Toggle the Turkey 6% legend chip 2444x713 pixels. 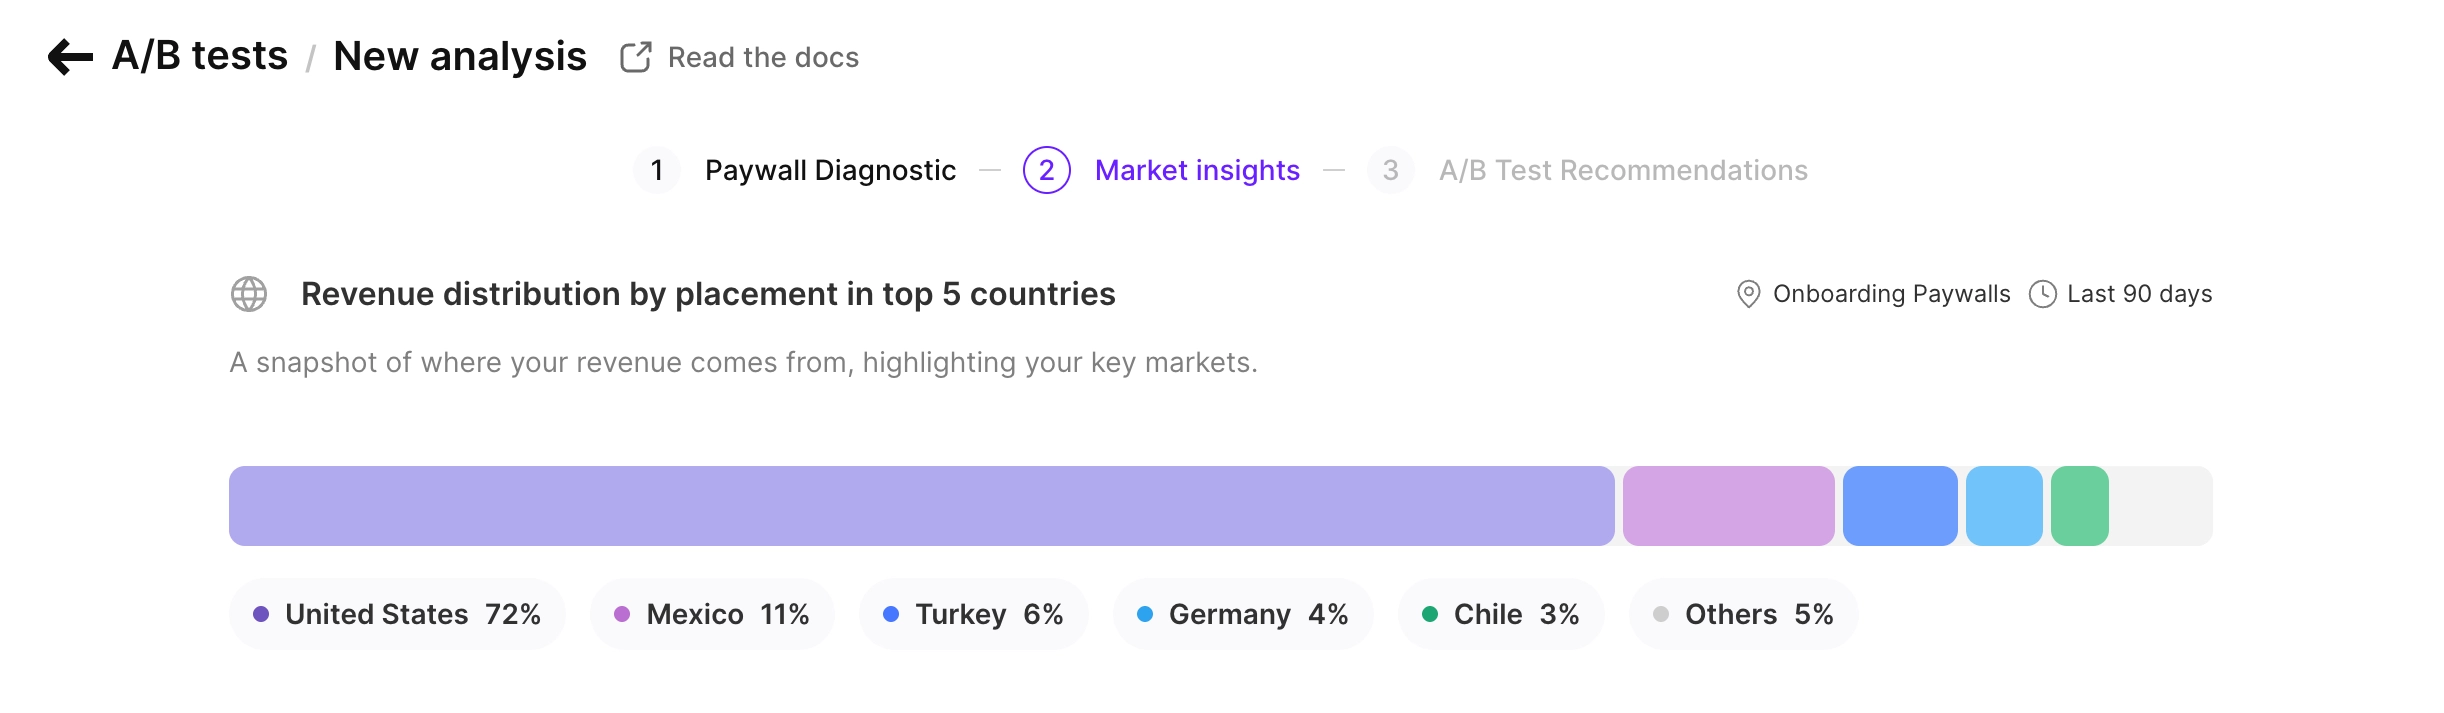coord(973,614)
